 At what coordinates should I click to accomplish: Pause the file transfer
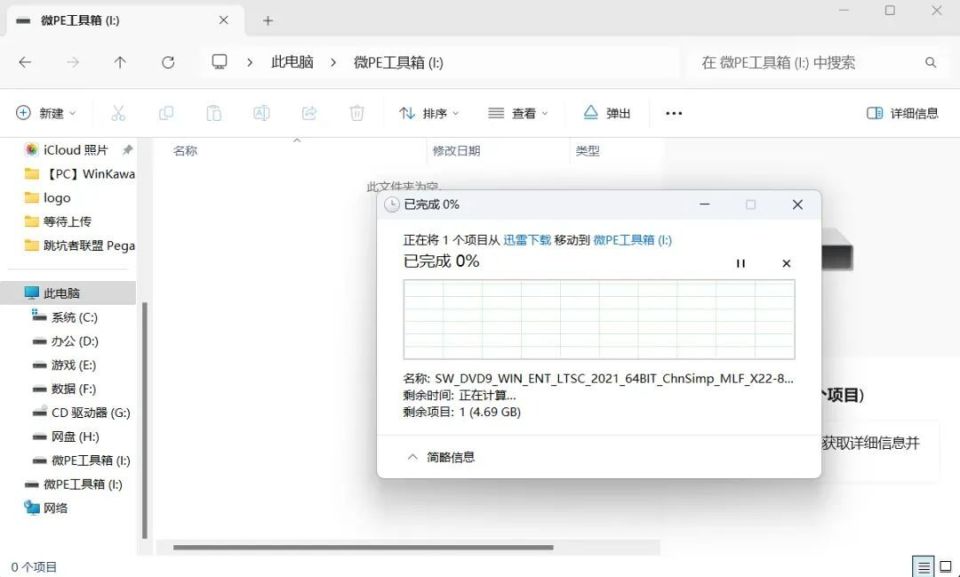click(x=741, y=263)
